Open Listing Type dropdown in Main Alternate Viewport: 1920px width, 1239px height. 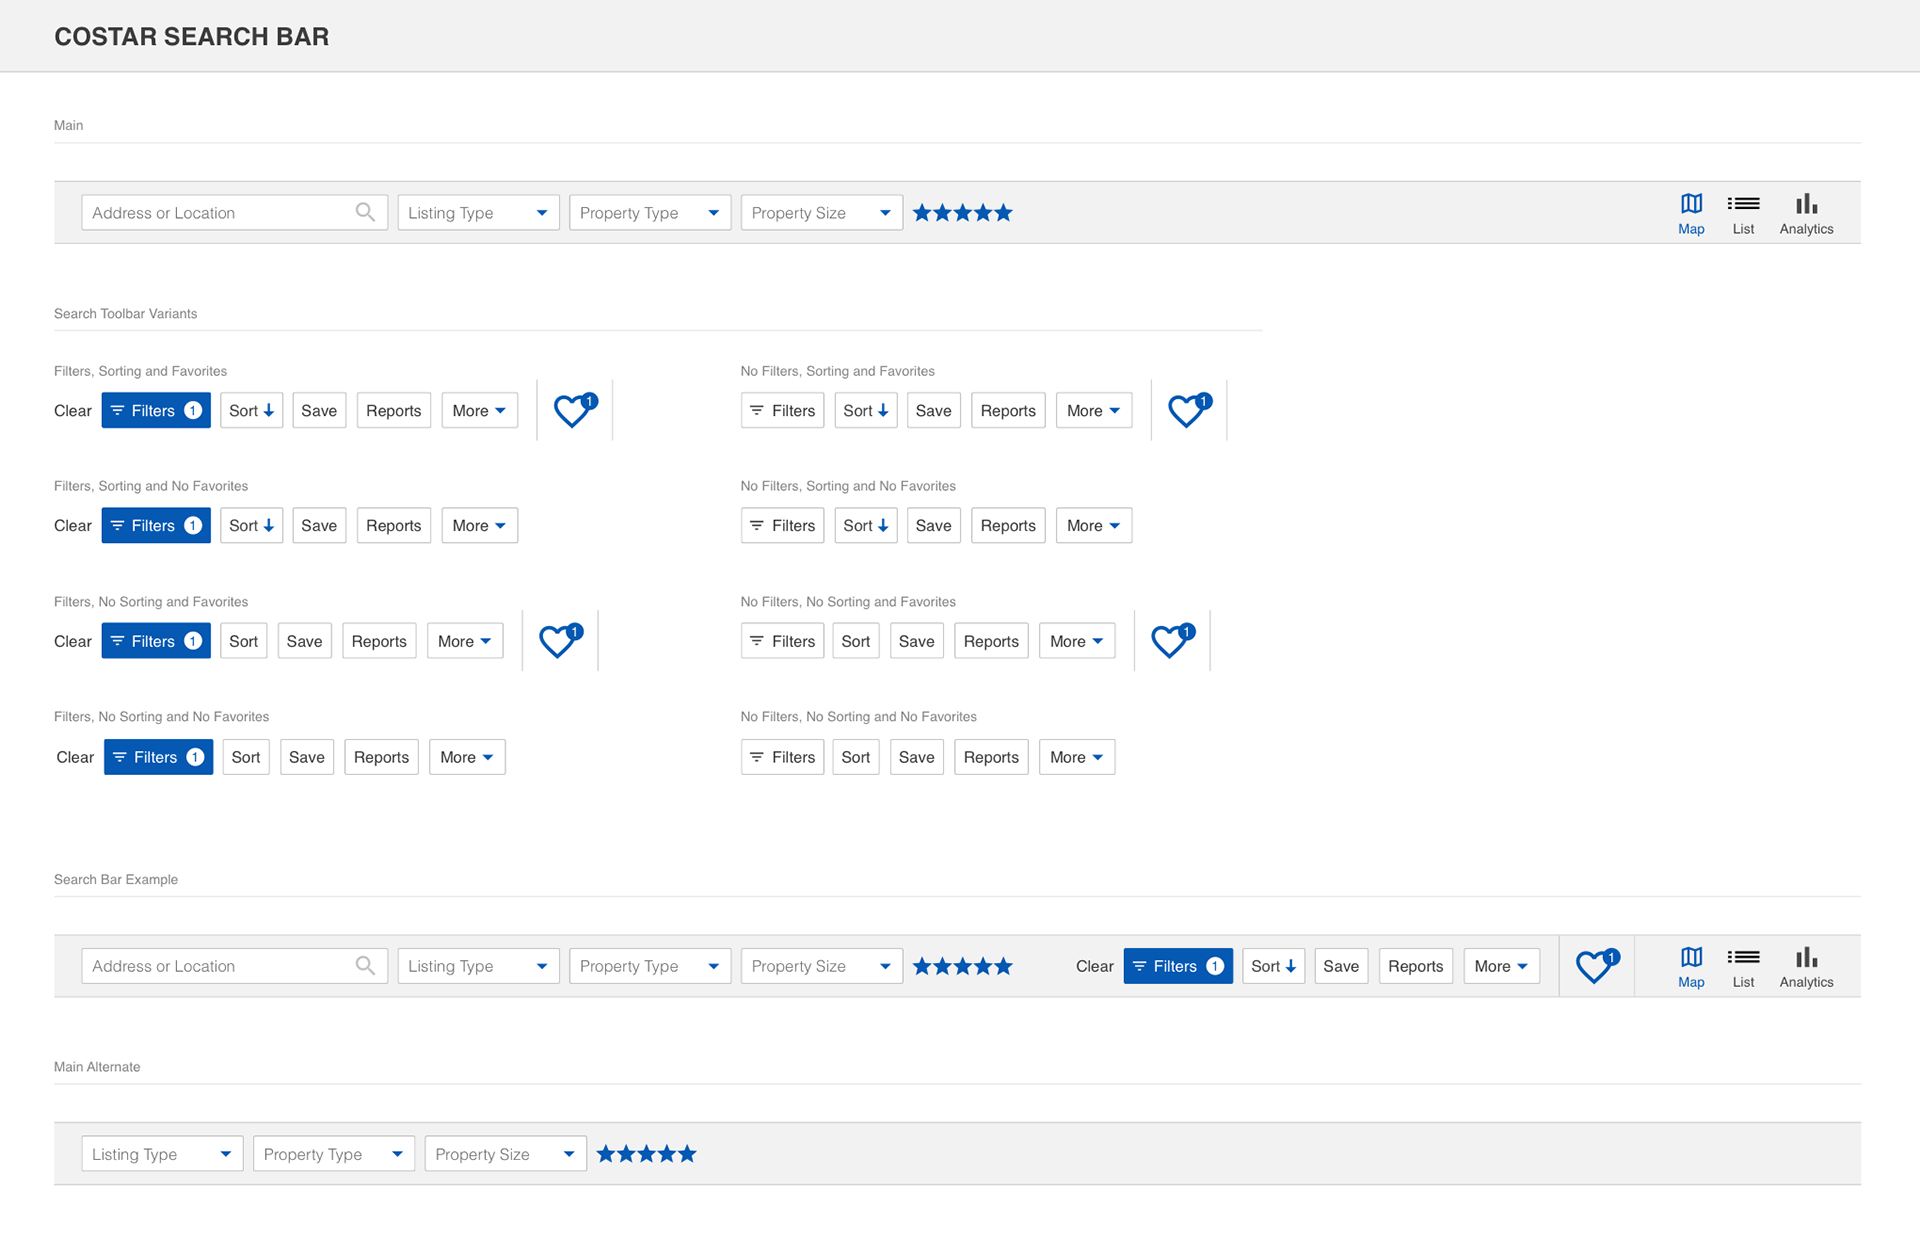coord(162,1154)
